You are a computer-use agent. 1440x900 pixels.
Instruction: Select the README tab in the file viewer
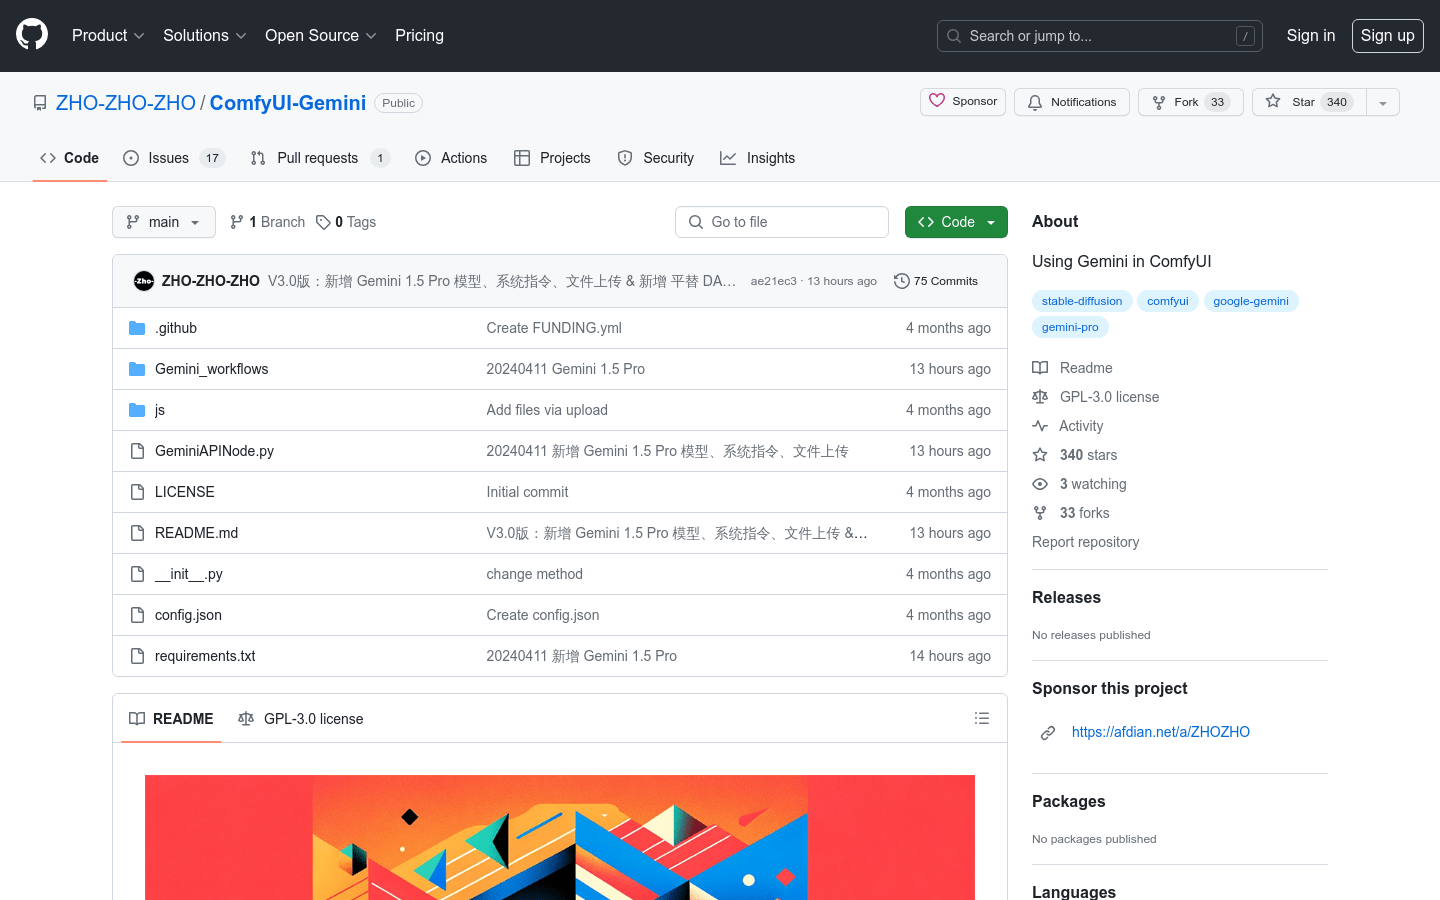tap(171, 719)
